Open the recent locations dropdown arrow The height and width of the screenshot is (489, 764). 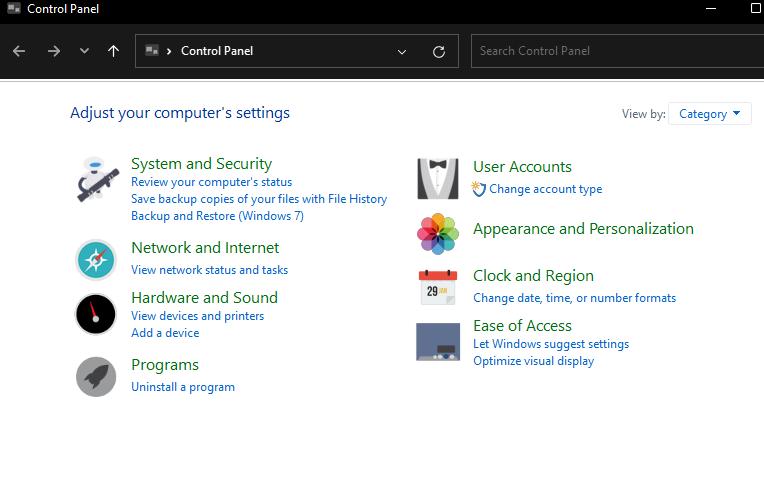[x=84, y=51]
